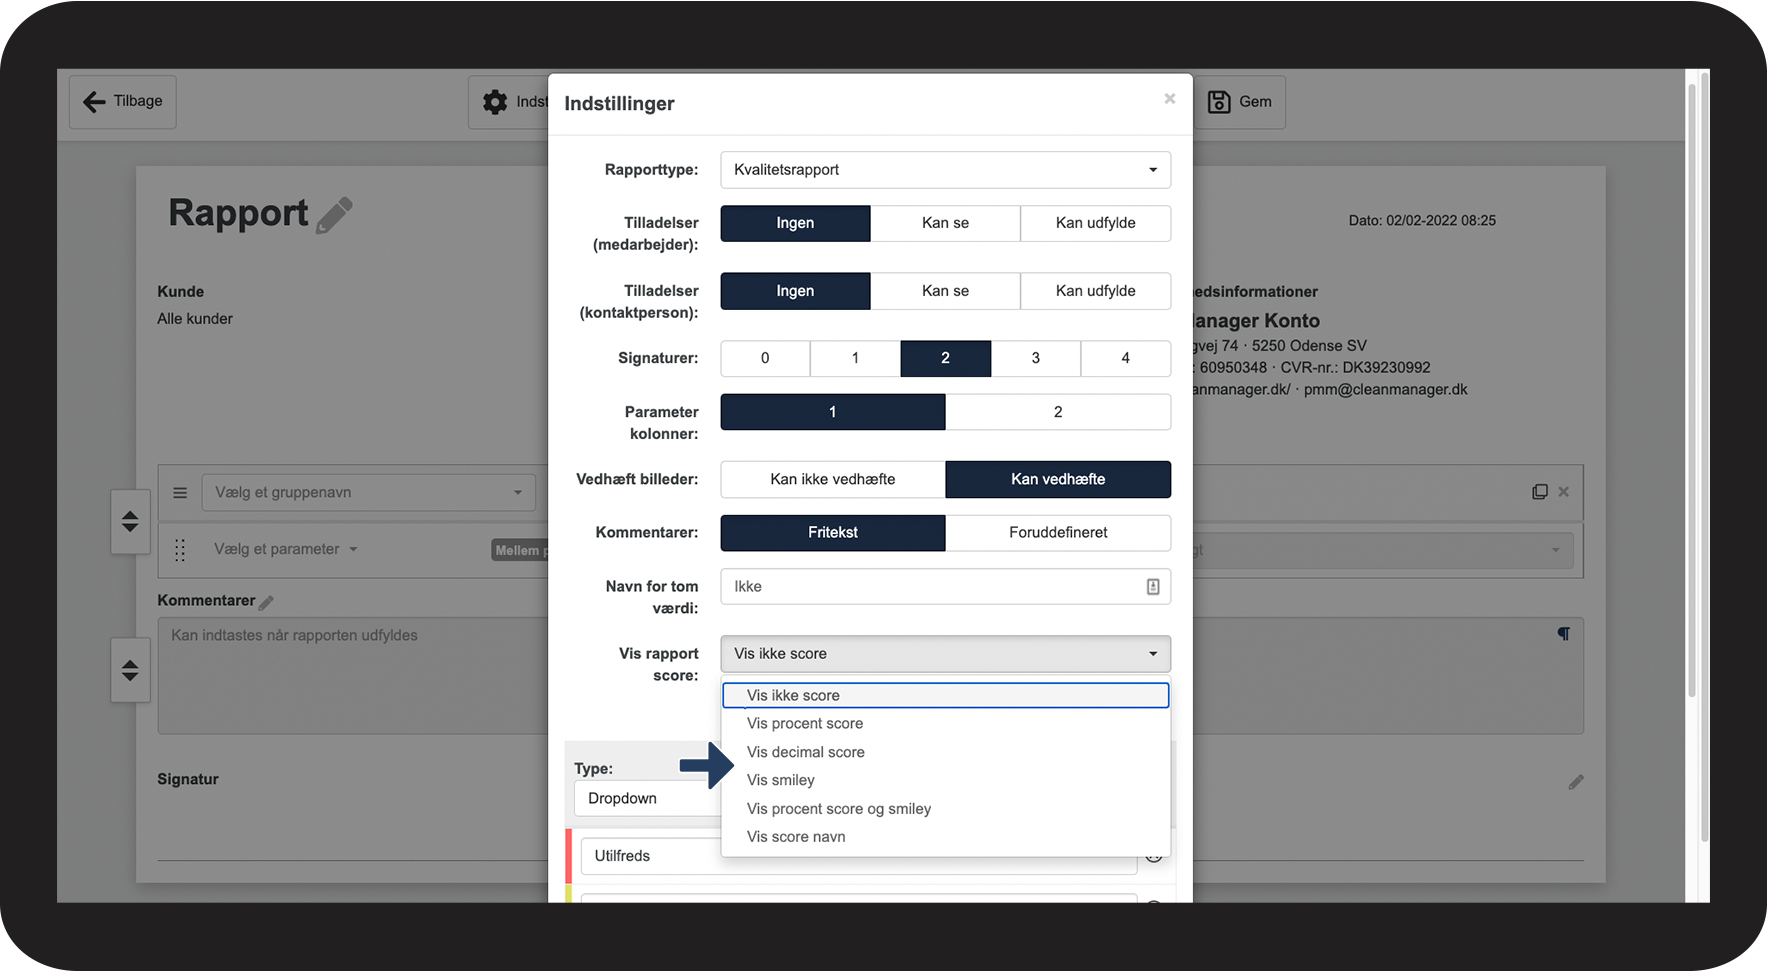Select Vis smiley option
This screenshot has width=1767, height=971.
[781, 780]
